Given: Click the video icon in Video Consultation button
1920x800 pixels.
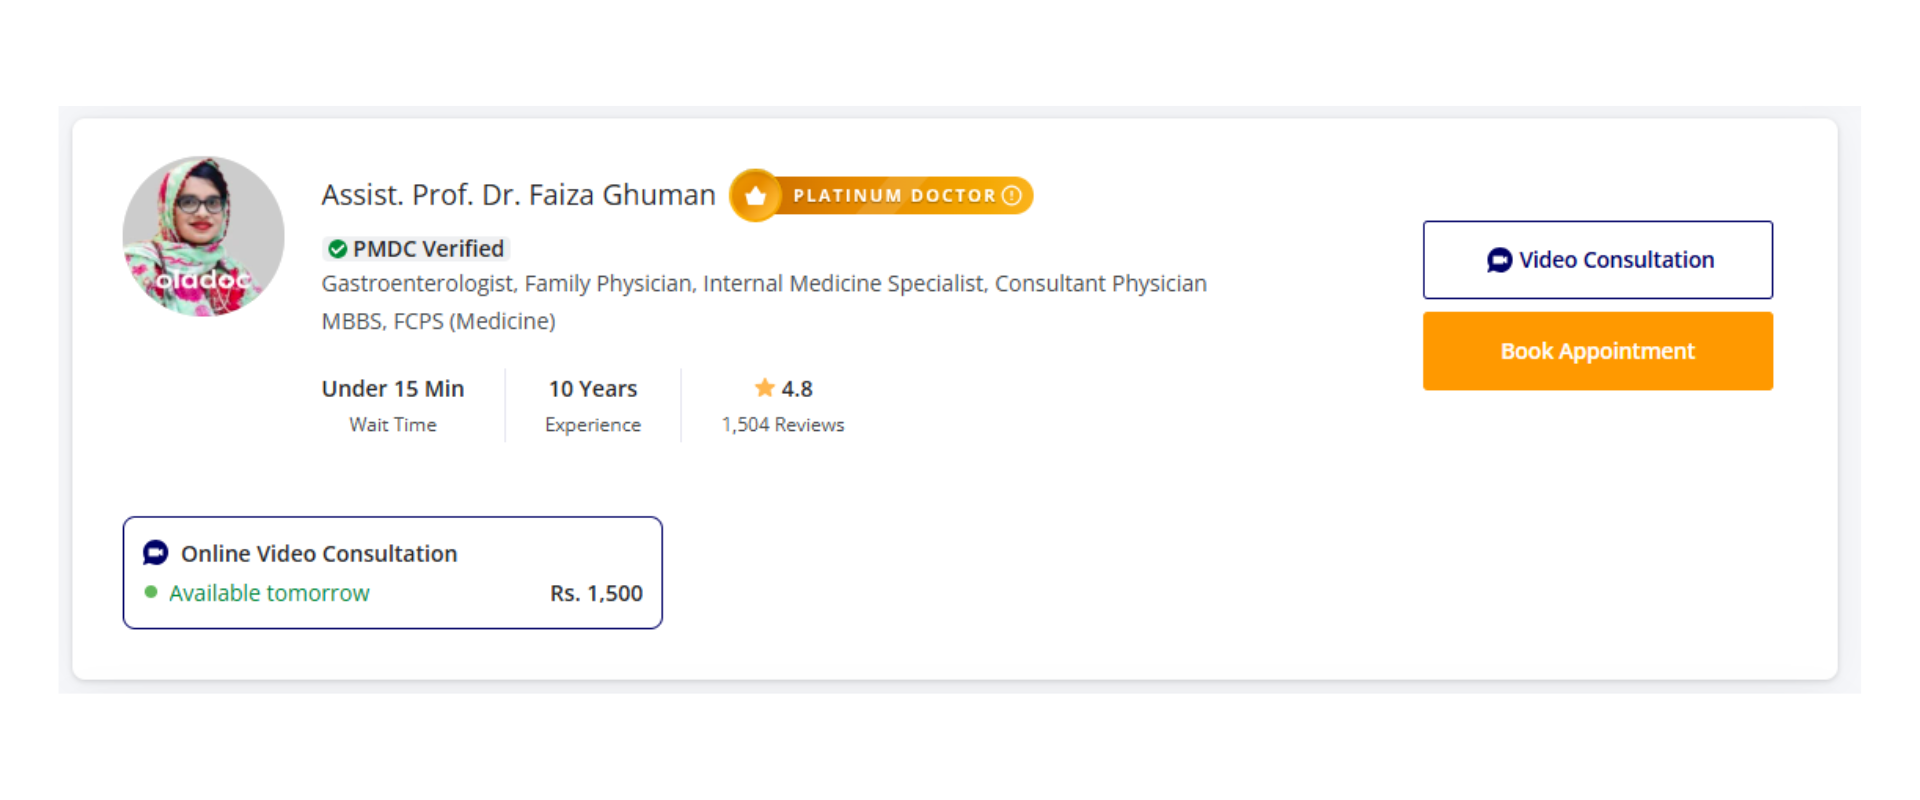Looking at the screenshot, I should tap(1499, 260).
